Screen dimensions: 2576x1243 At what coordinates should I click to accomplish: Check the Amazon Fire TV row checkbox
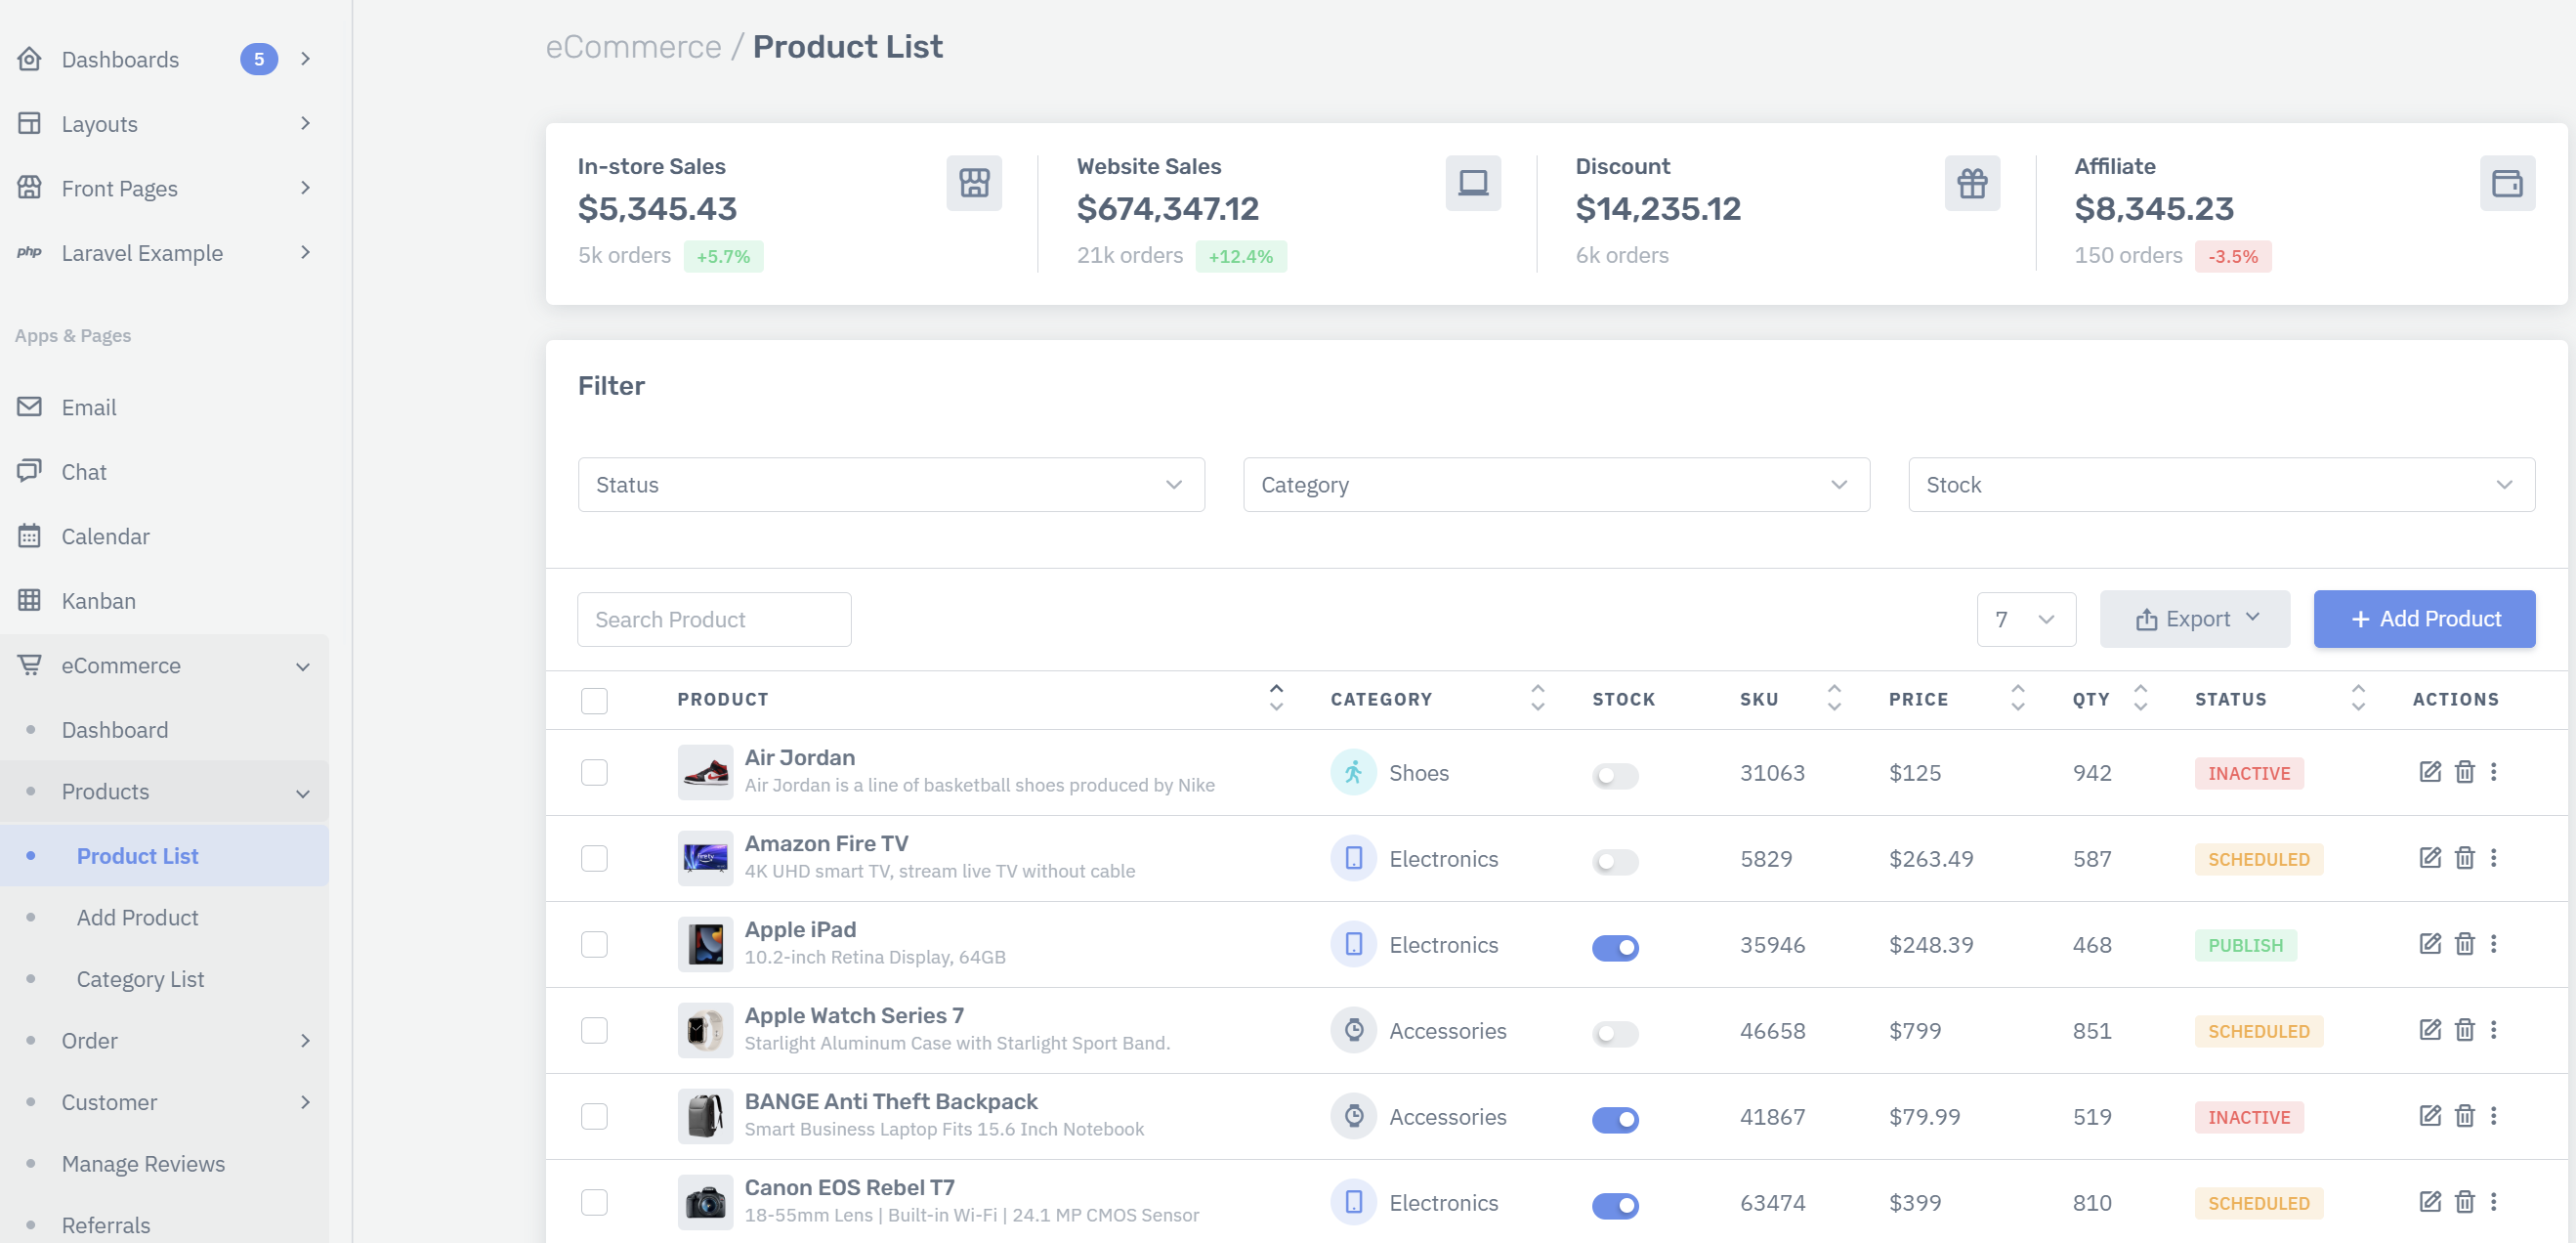pyautogui.click(x=594, y=858)
